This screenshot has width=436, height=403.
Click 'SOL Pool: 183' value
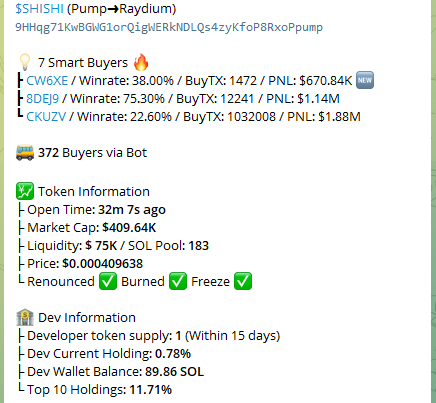[168, 246]
